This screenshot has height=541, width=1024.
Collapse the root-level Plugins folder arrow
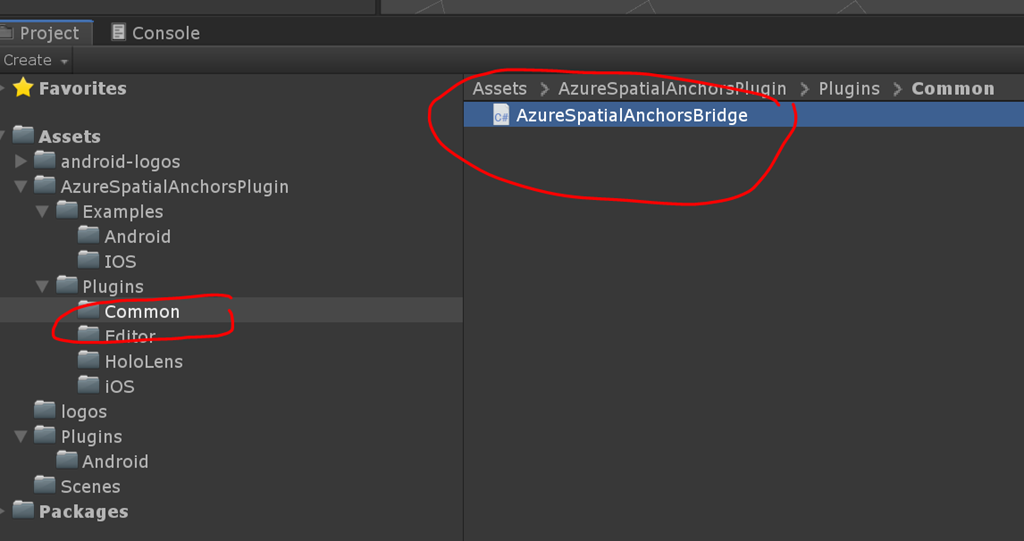(x=21, y=436)
